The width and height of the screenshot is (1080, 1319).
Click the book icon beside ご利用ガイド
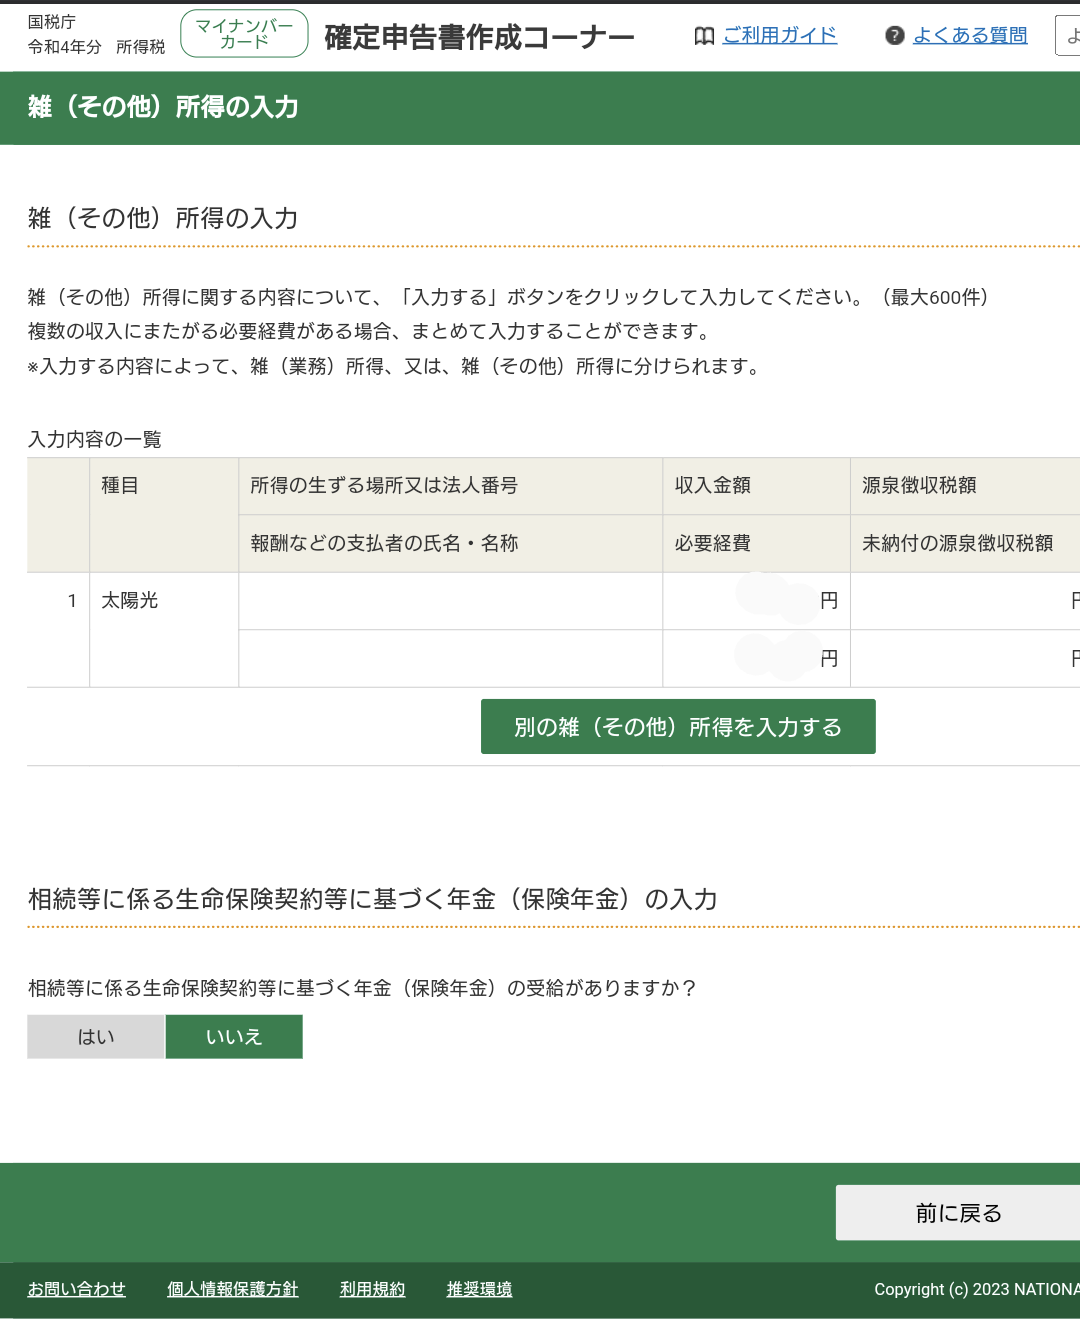coord(704,36)
